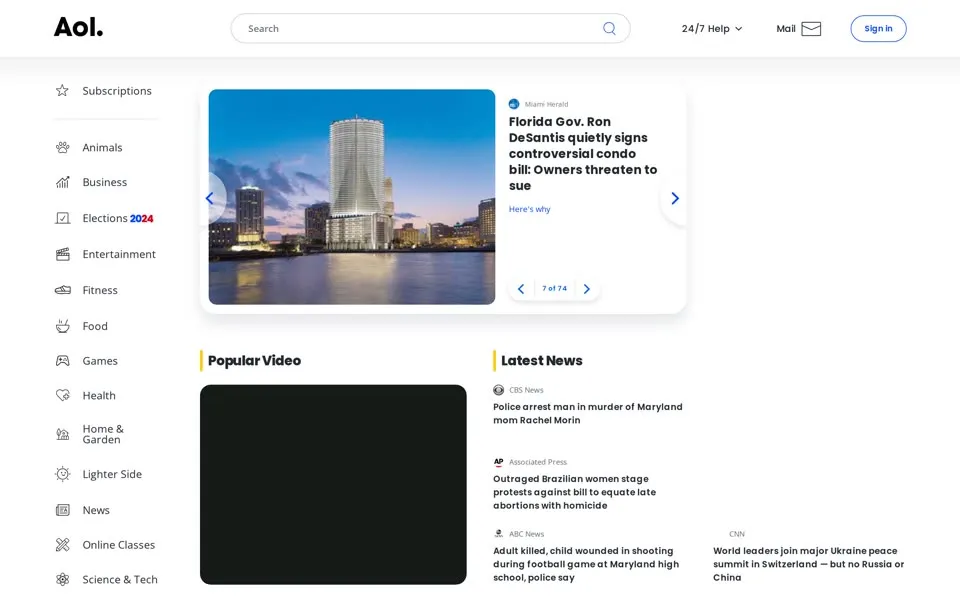Expand the 24/7 Help dropdown
Screen dimensions: 960x600
[711, 29]
